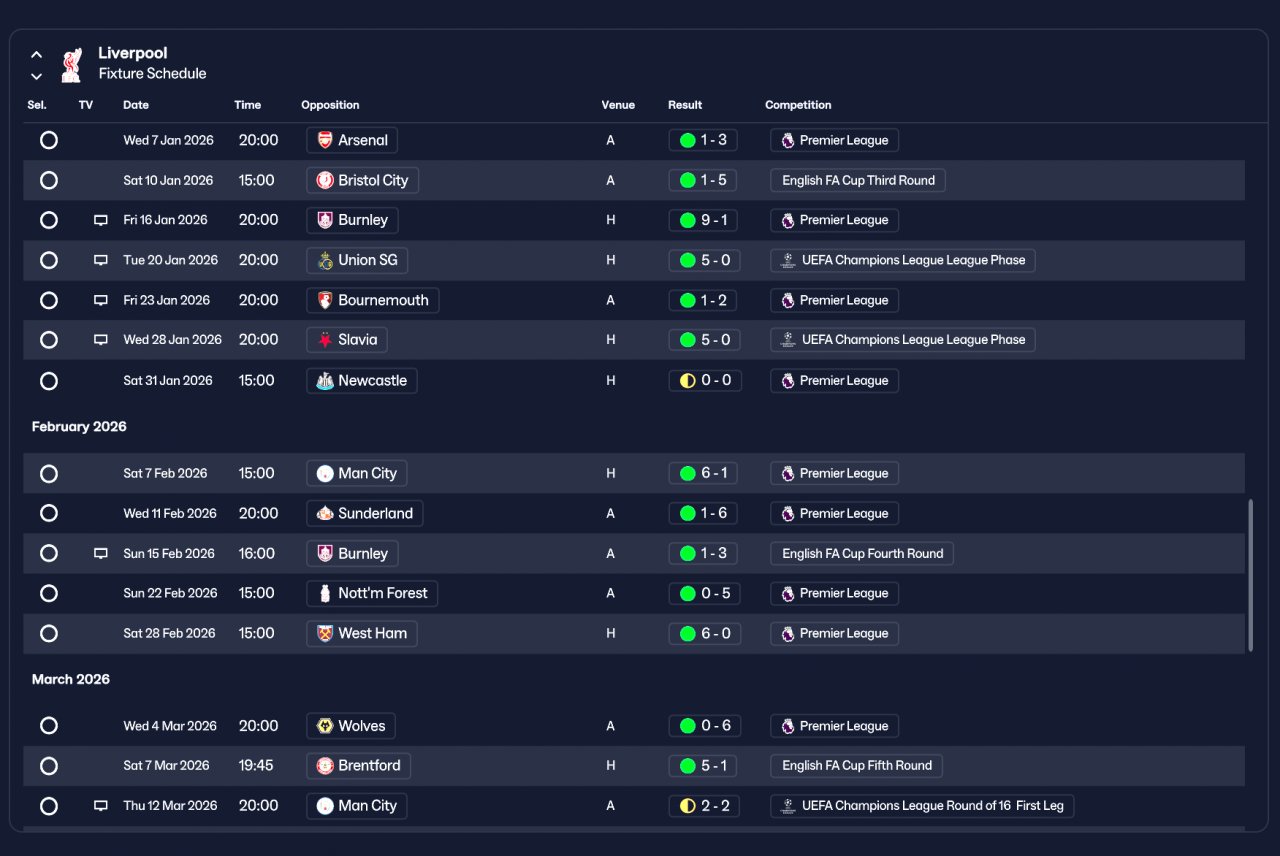Select the radio button for Brentford fixture
The image size is (1280, 856).
point(48,766)
